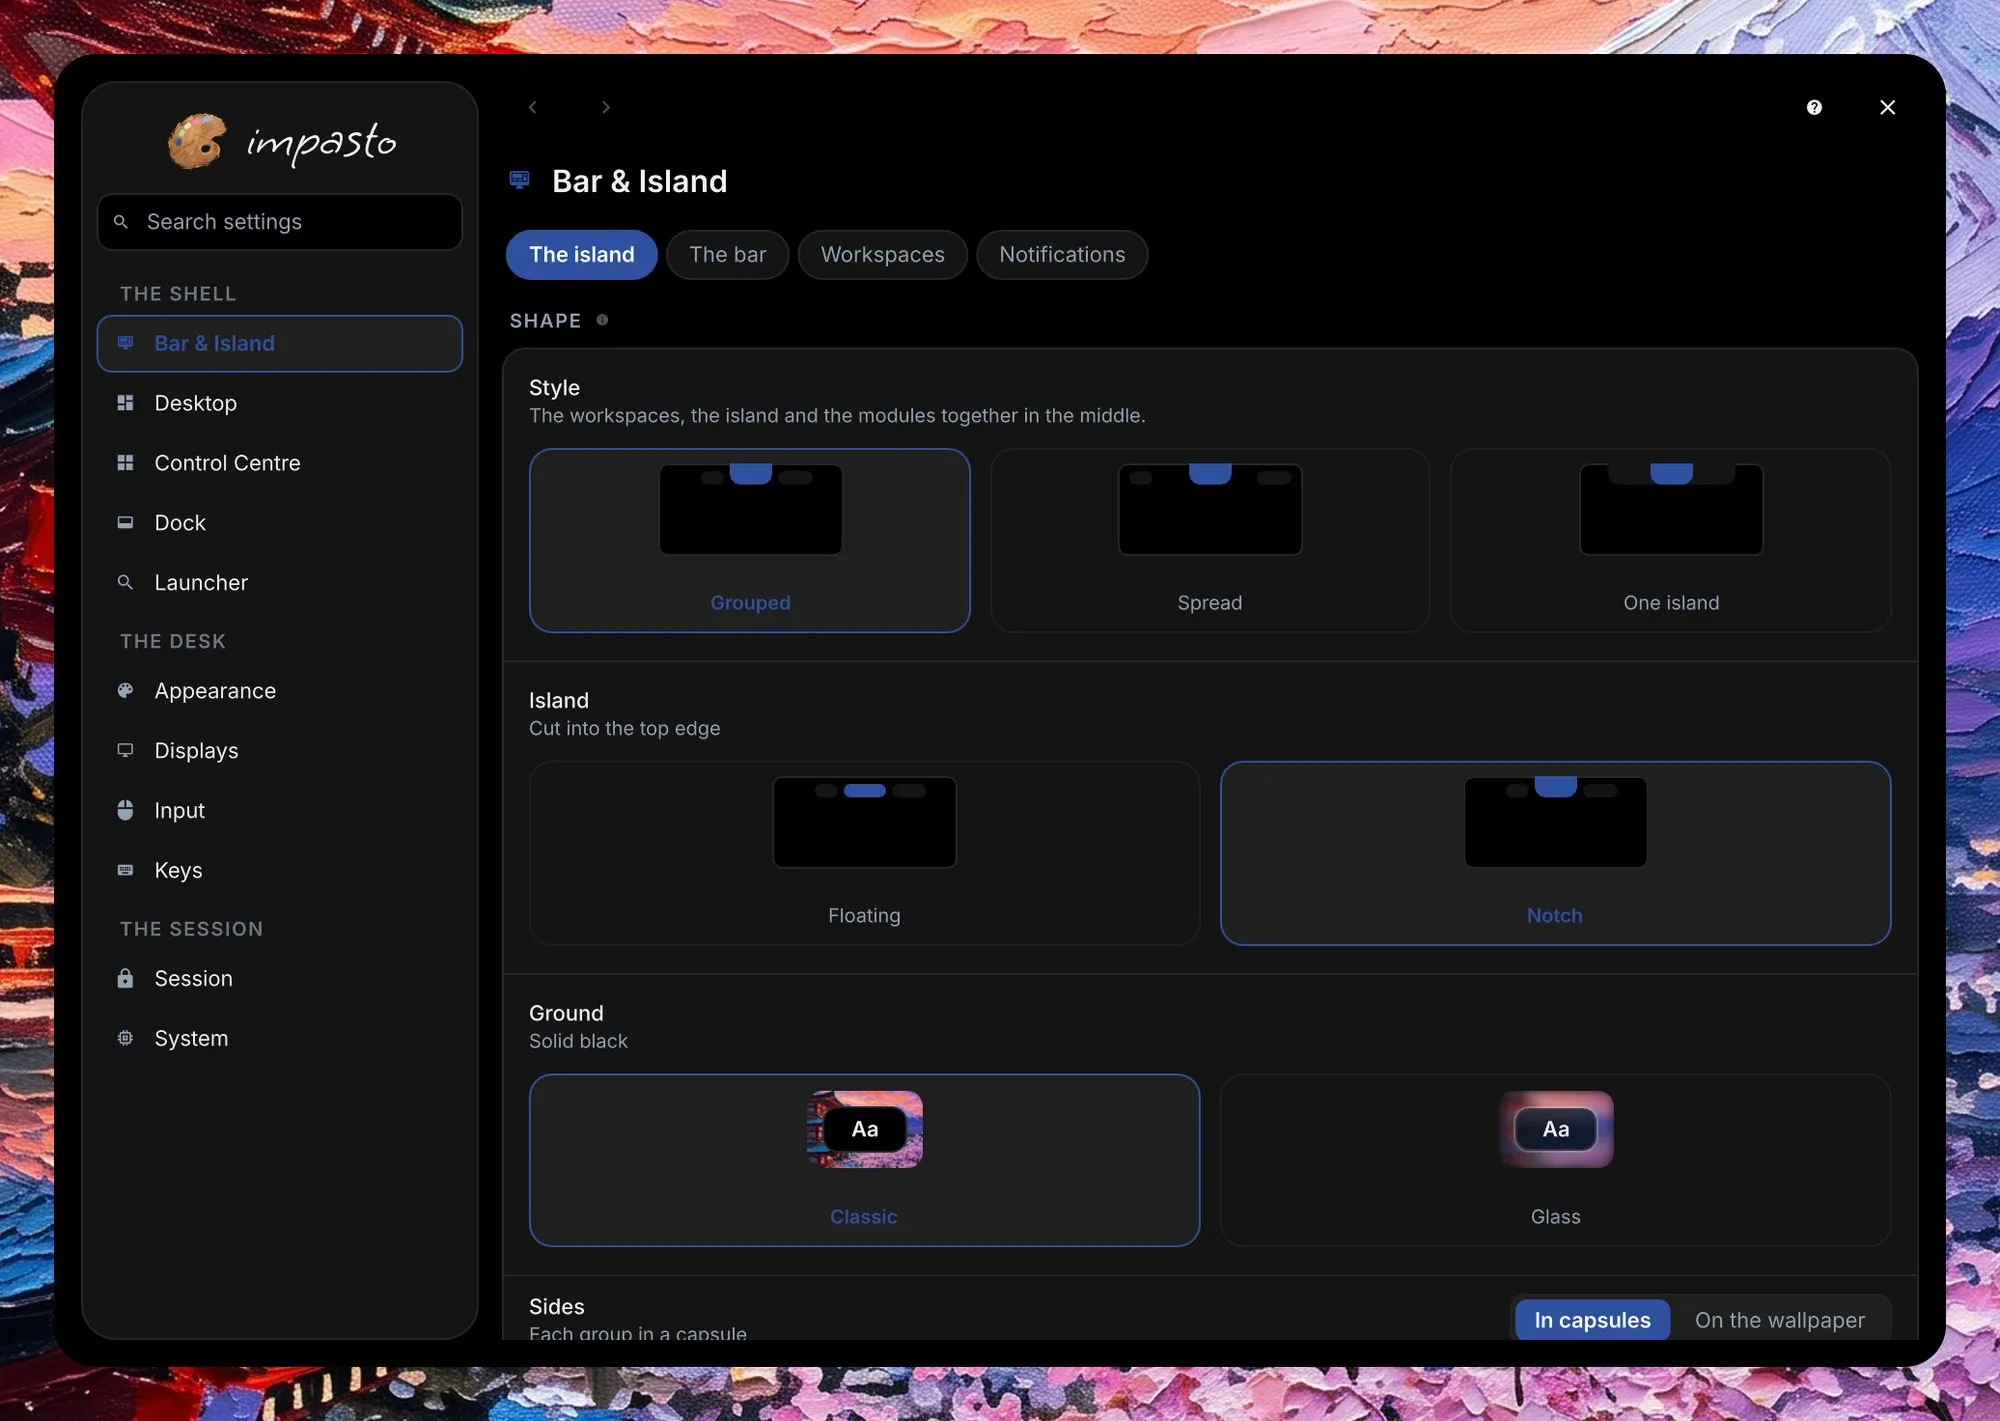Click the Bar & Island sidebar monitor icon
This screenshot has width=2000, height=1421.
(x=125, y=343)
